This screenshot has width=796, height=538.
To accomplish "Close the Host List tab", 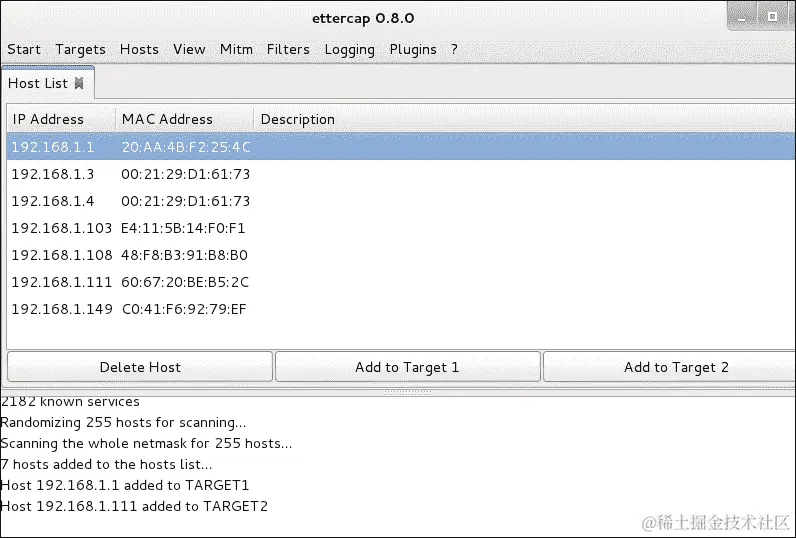I will tap(79, 83).
